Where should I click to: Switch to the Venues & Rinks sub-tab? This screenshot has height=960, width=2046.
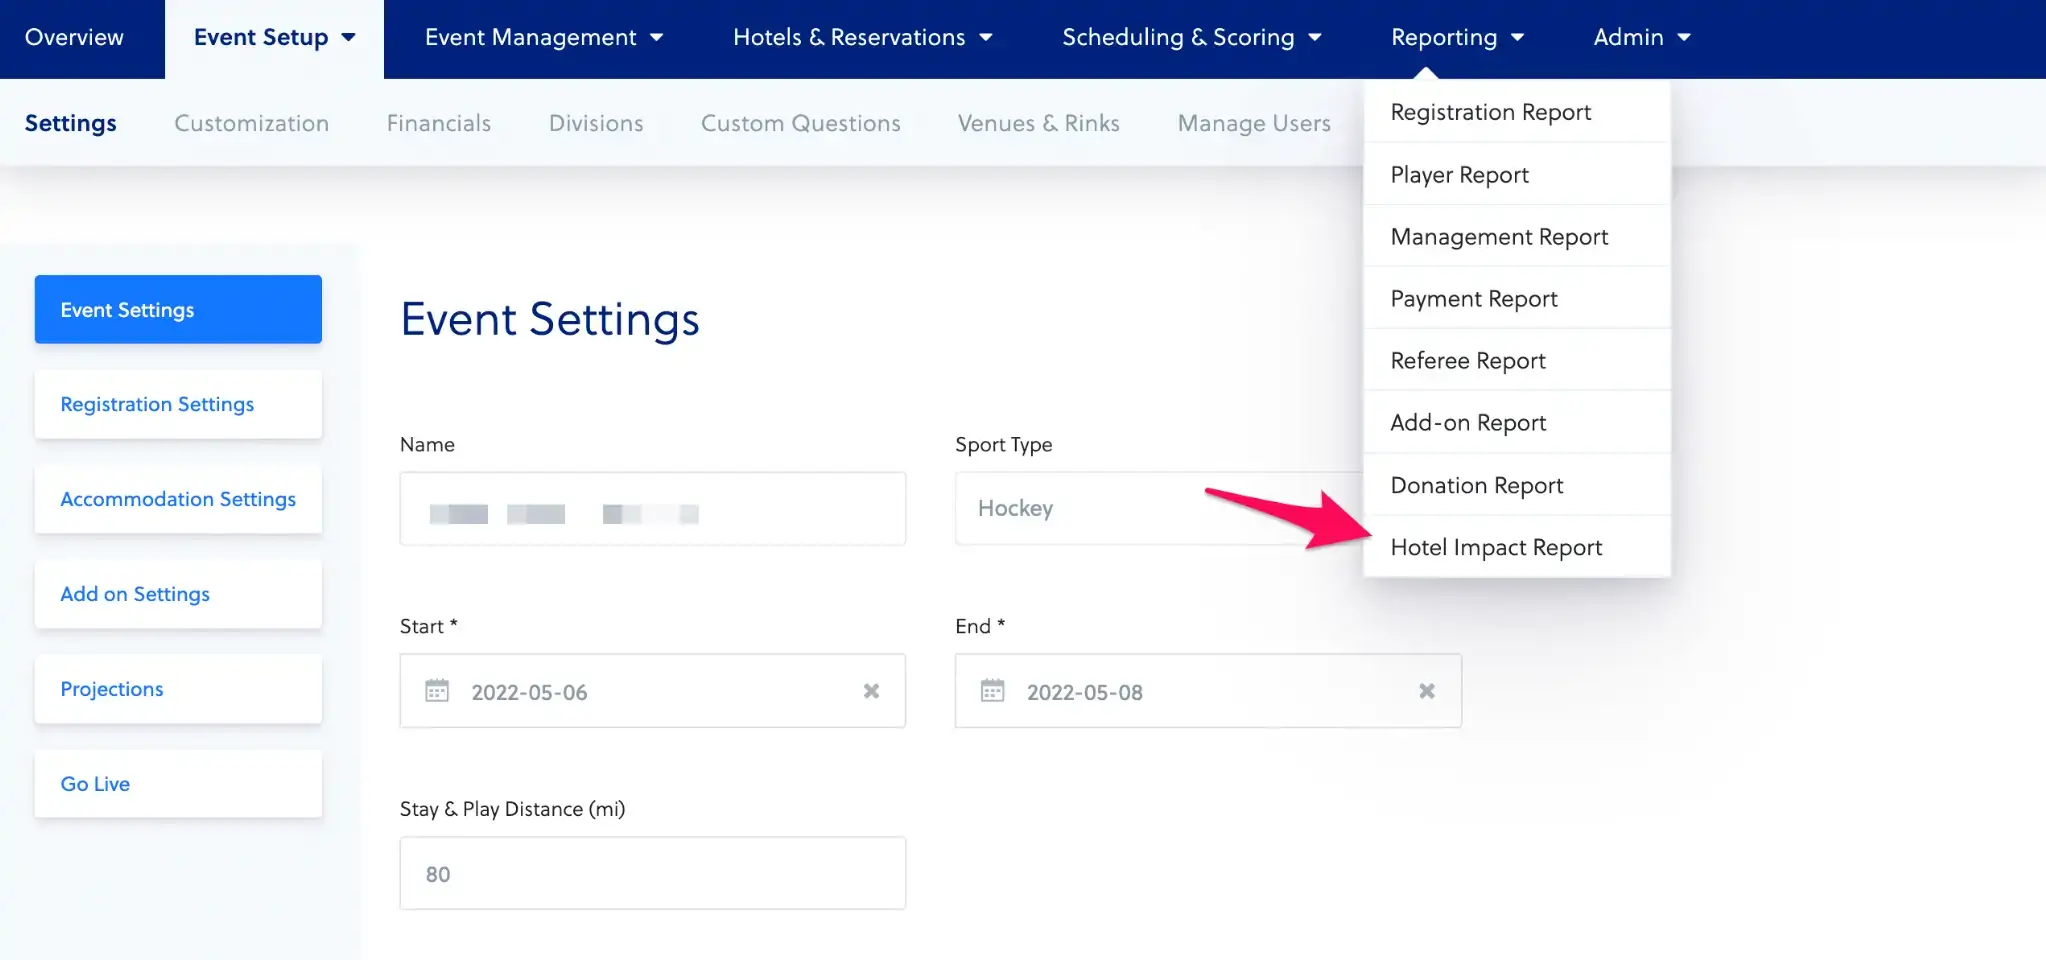click(1039, 123)
